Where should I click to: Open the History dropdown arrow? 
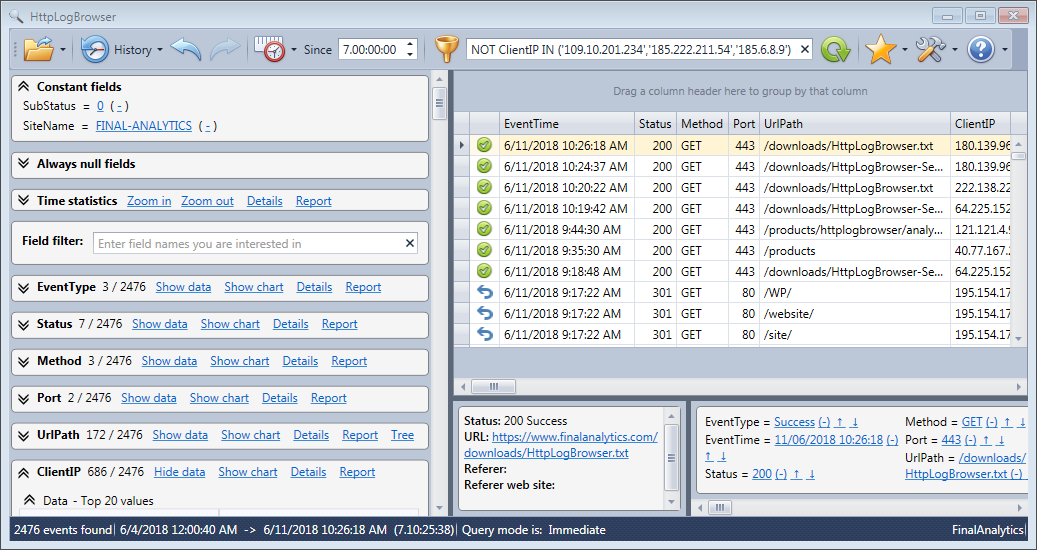pyautogui.click(x=160, y=50)
